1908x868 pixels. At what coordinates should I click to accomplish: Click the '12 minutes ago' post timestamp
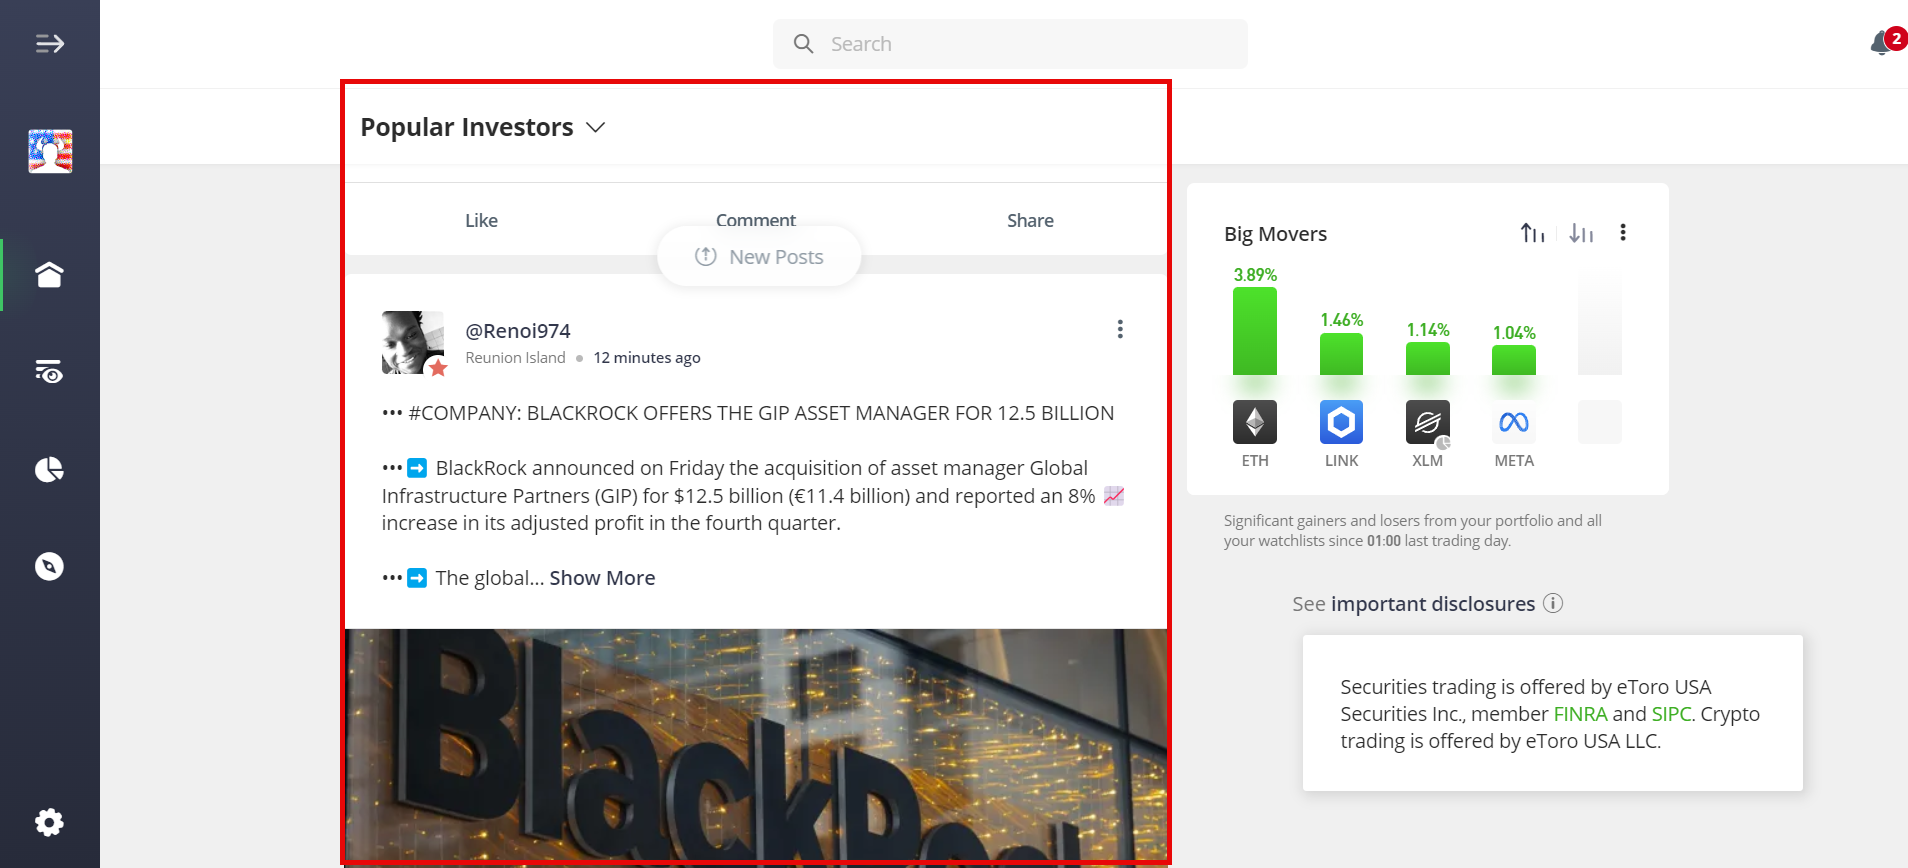[x=647, y=358]
